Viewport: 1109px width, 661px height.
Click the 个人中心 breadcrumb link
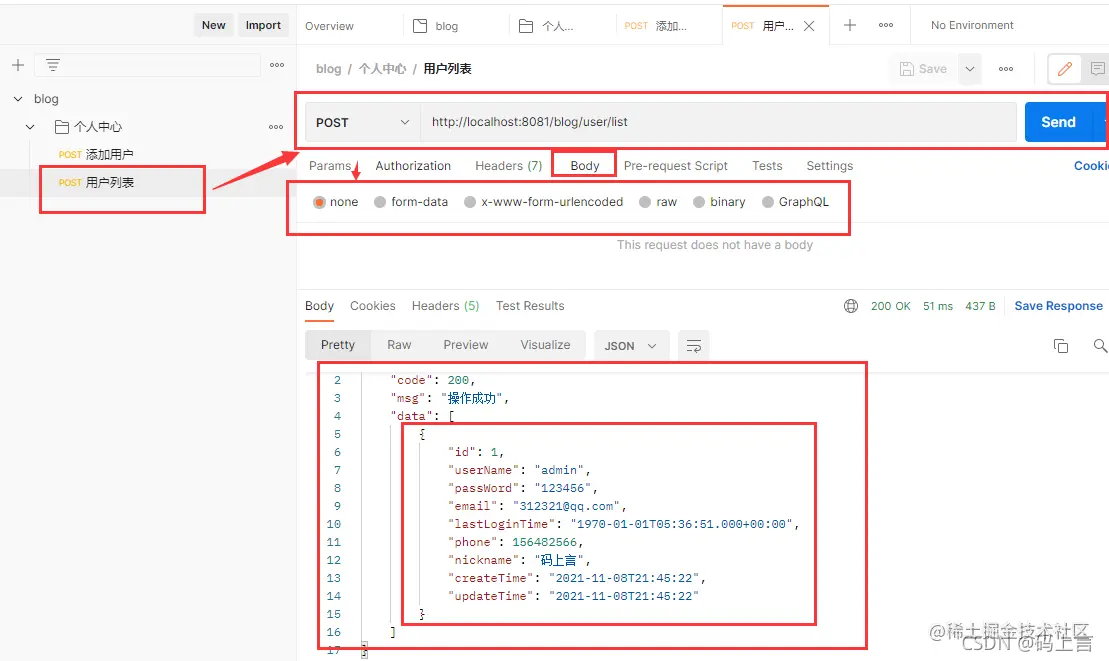(x=382, y=69)
